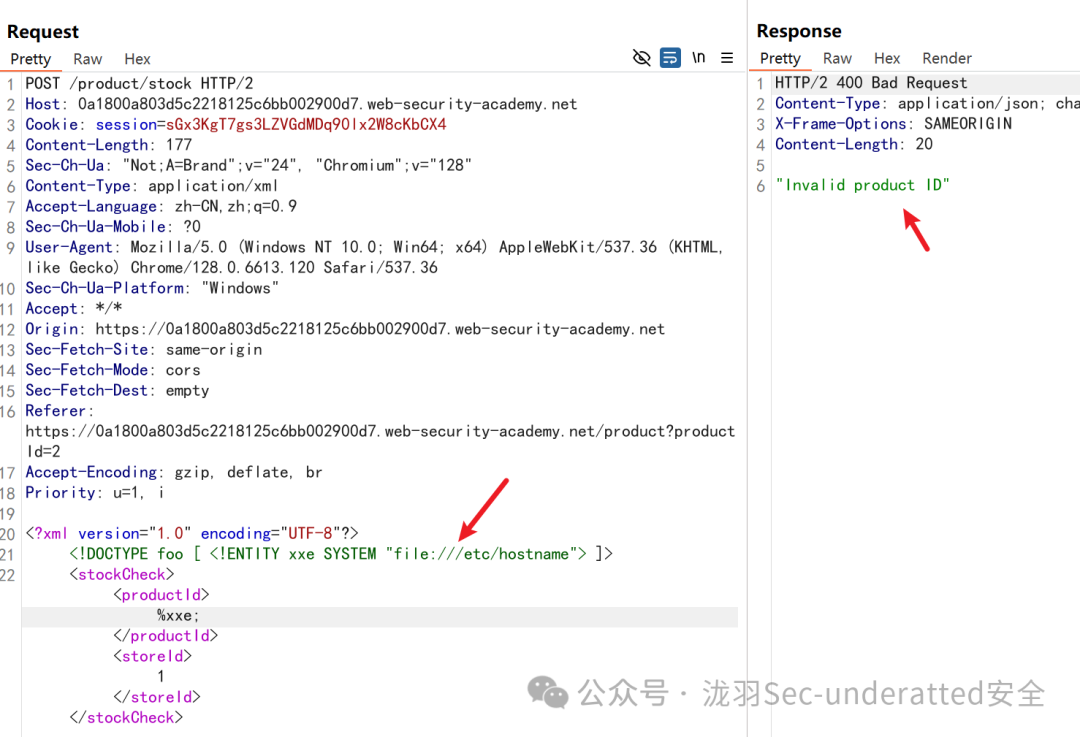The image size is (1080, 737).
Task: Click the HTTP/2 400 Bad Request status line
Action: point(871,83)
